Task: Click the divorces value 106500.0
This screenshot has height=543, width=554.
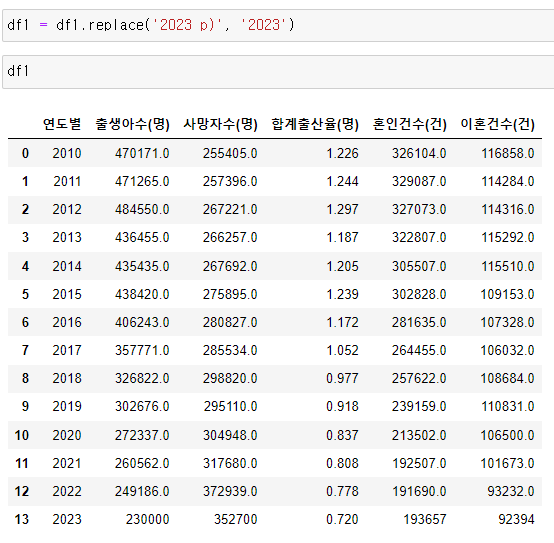Action: pyautogui.click(x=507, y=435)
